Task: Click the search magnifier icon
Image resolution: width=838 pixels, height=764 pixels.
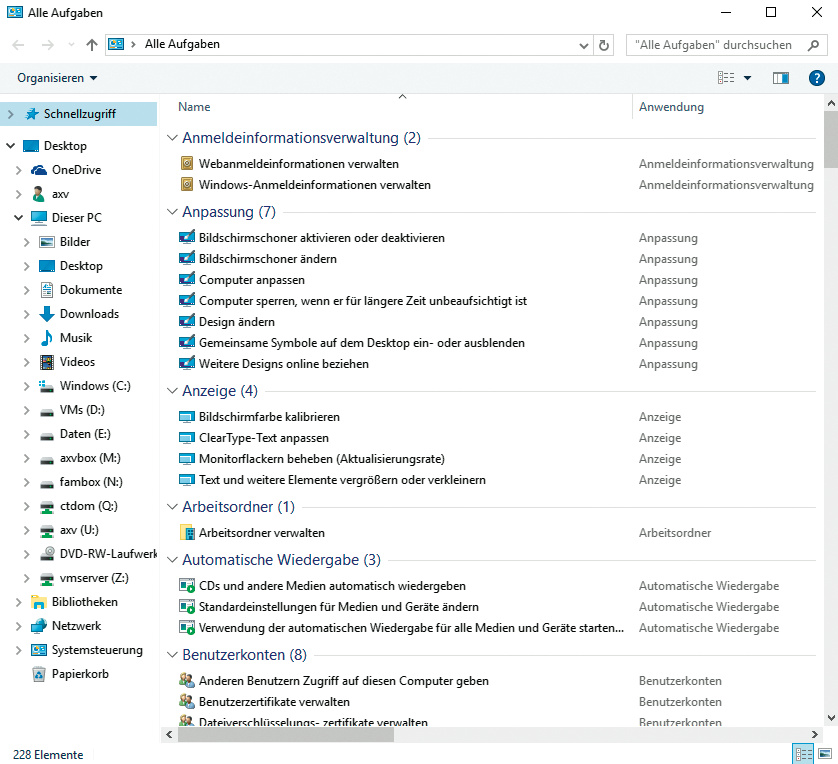Action: point(813,45)
